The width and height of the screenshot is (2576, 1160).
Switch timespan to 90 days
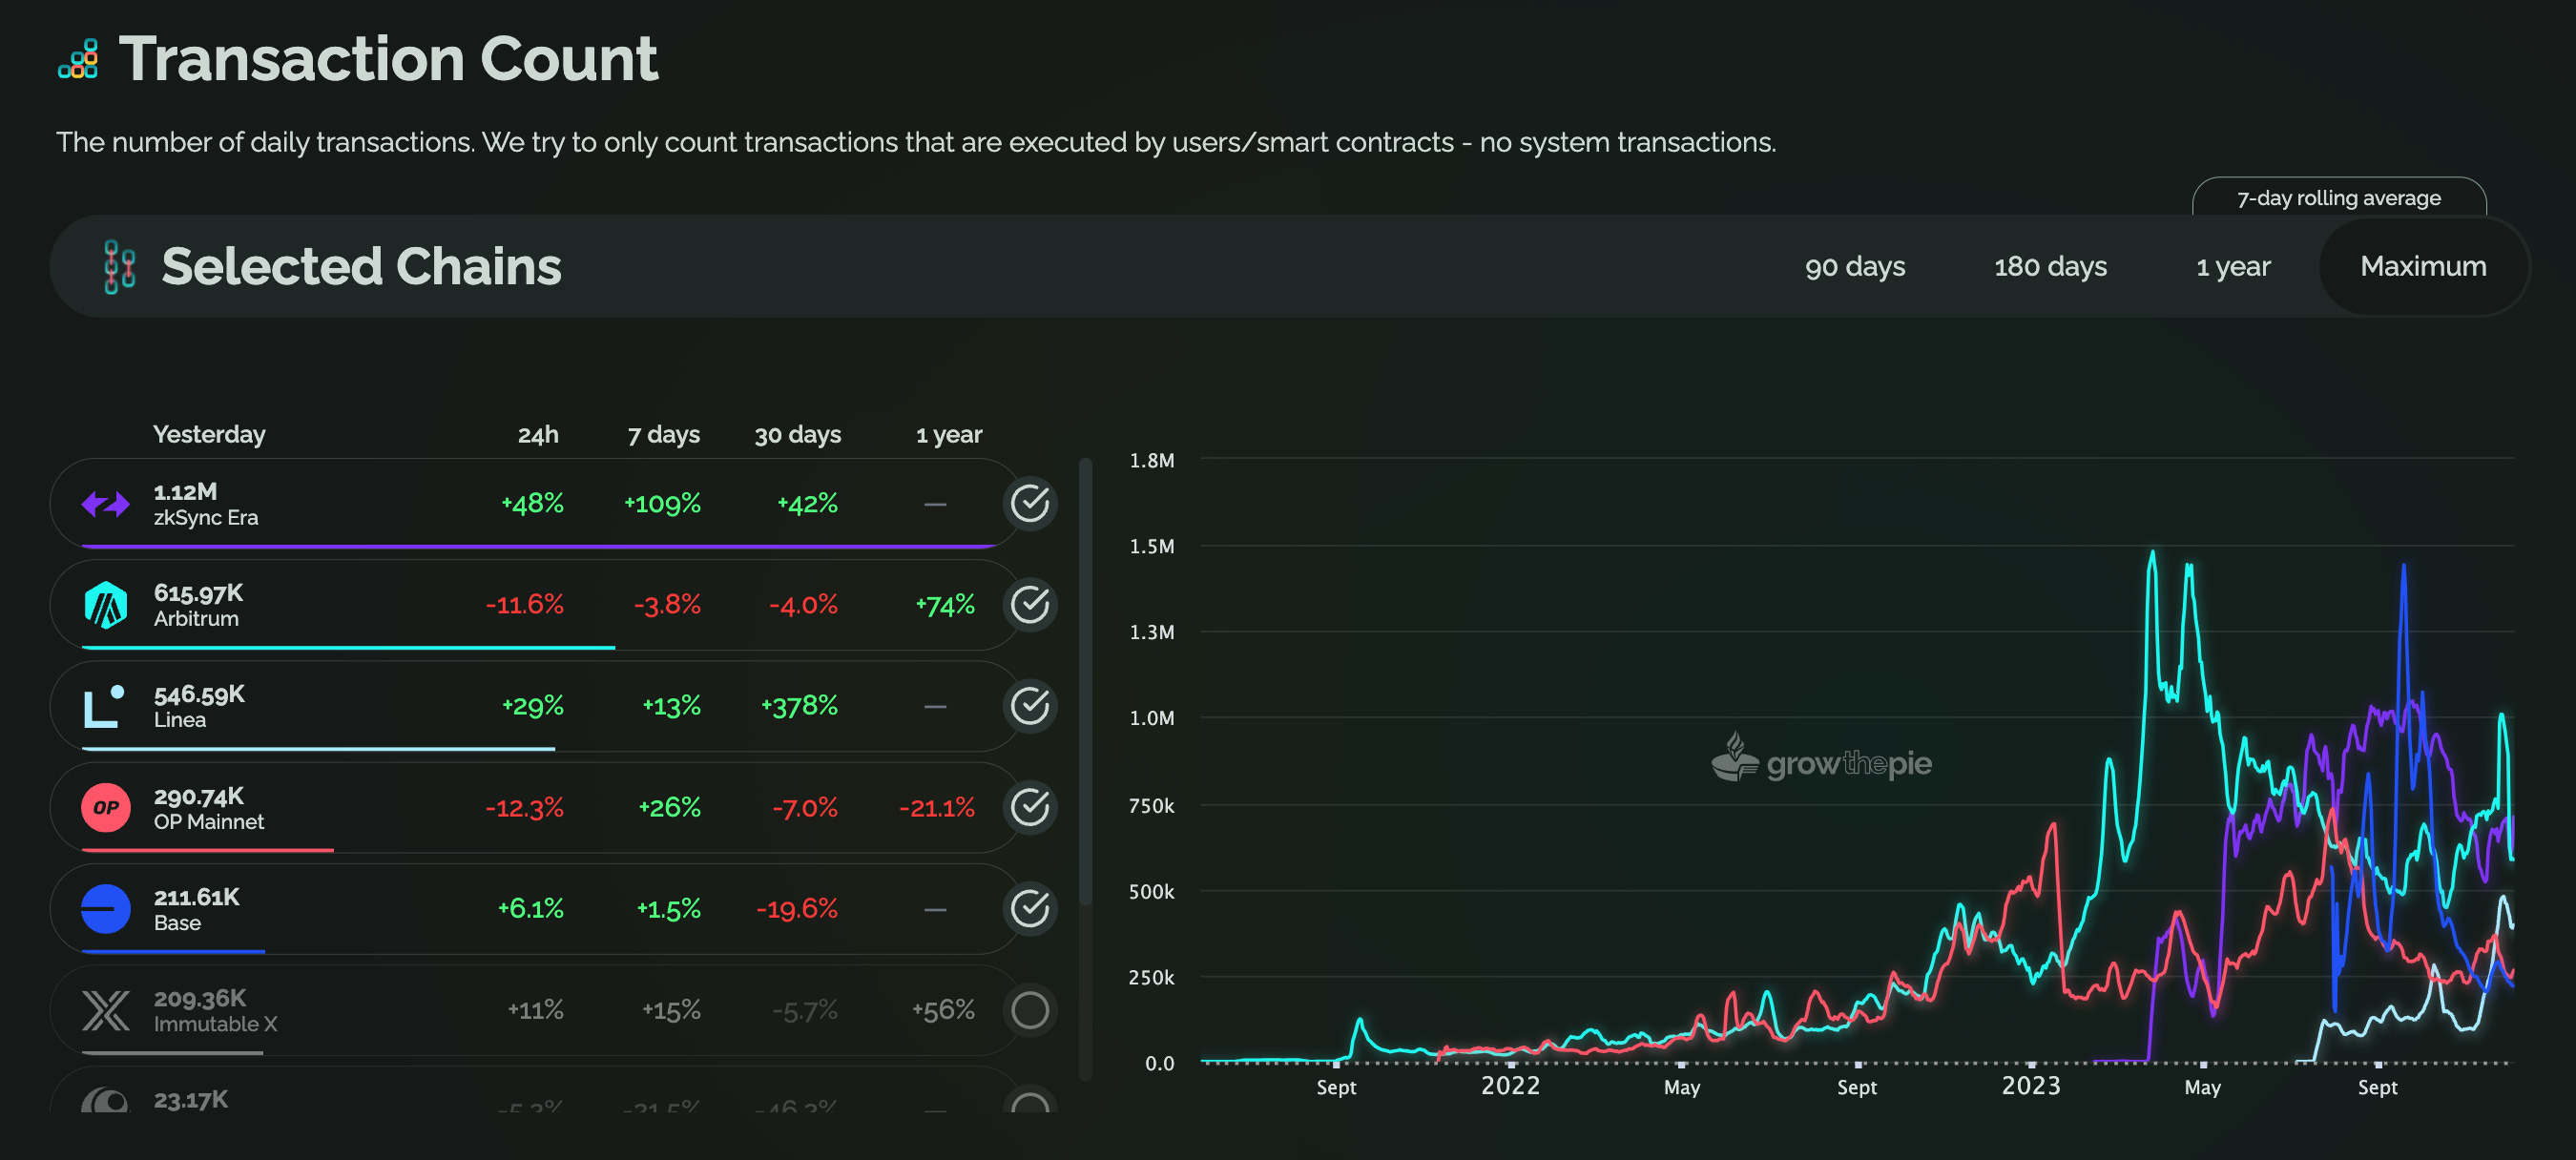(x=1854, y=267)
